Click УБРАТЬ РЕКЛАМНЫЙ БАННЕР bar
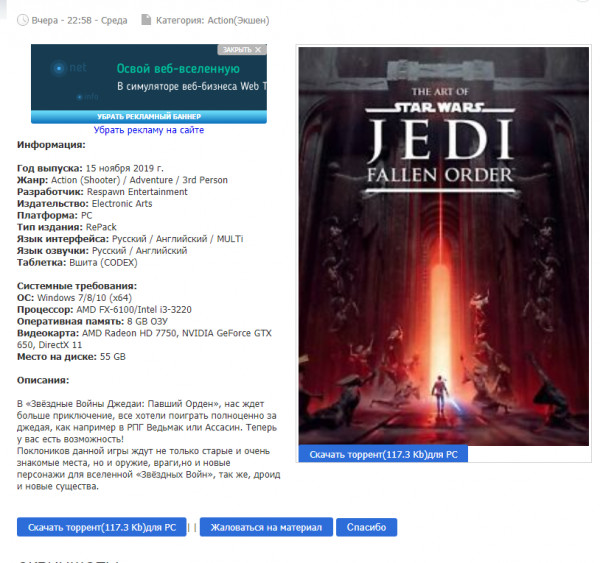Image resolution: width=600 pixels, height=563 pixels. click(149, 116)
